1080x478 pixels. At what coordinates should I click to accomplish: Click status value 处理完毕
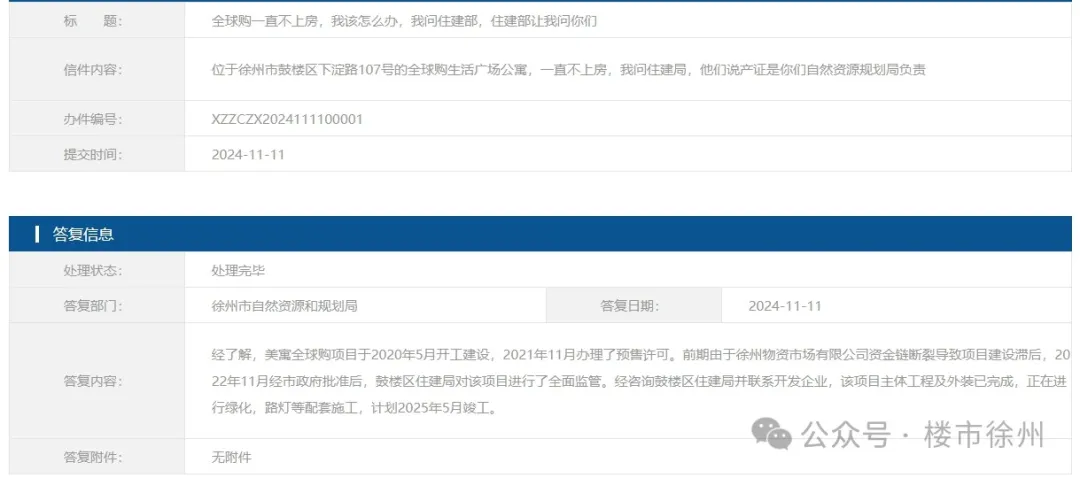tap(238, 271)
